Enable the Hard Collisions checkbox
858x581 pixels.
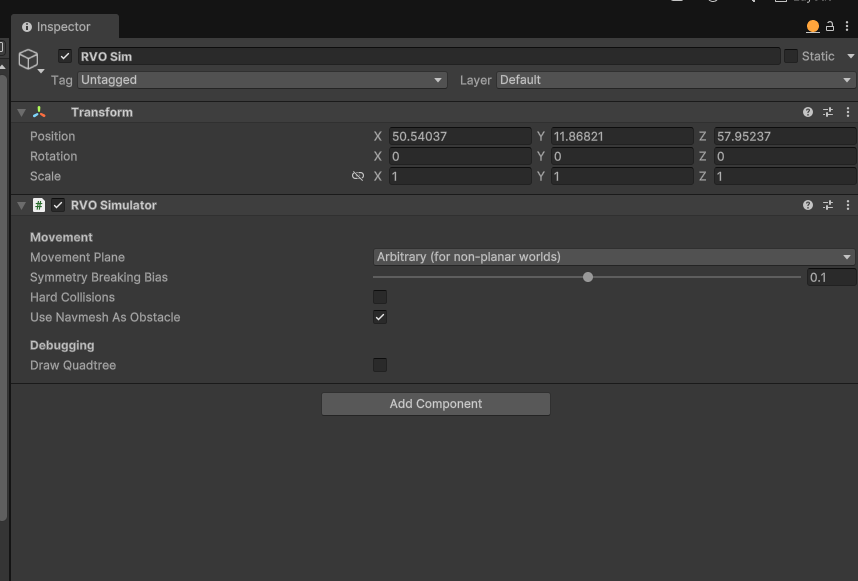(380, 297)
